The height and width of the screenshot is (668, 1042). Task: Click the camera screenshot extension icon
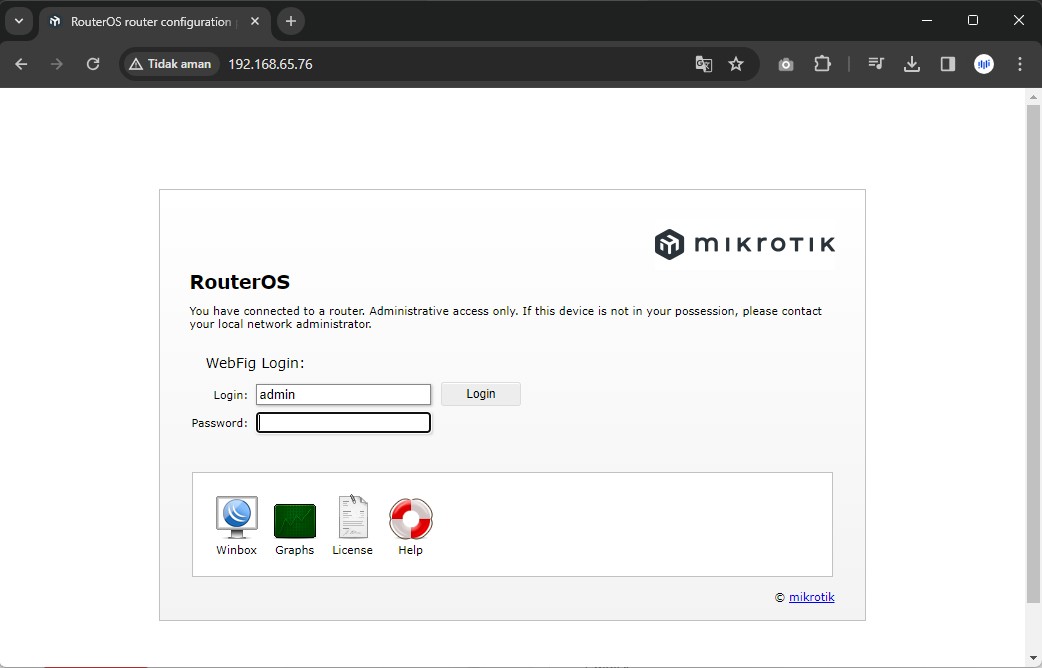click(786, 64)
